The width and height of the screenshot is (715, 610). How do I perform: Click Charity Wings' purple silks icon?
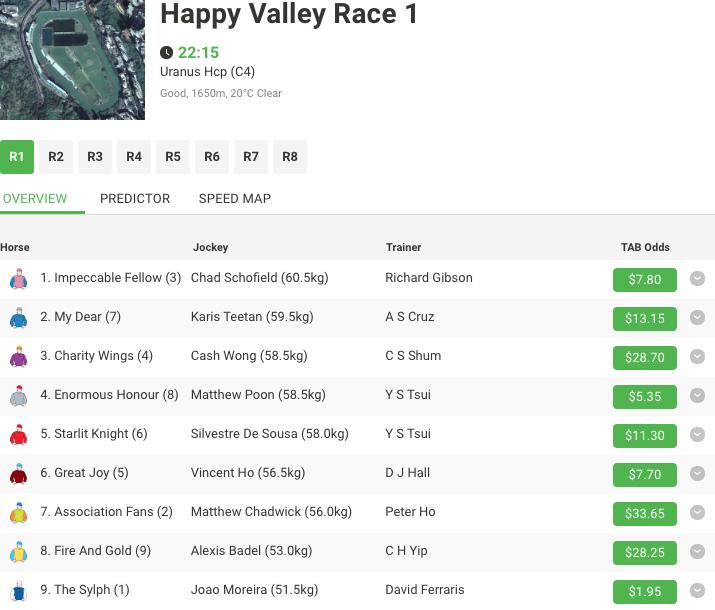click(x=18, y=357)
